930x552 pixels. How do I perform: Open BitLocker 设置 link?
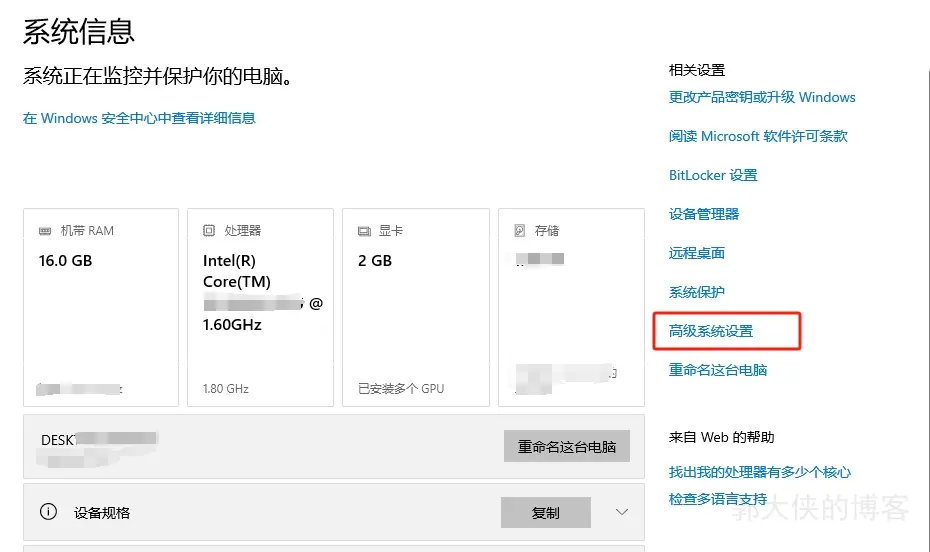713,176
